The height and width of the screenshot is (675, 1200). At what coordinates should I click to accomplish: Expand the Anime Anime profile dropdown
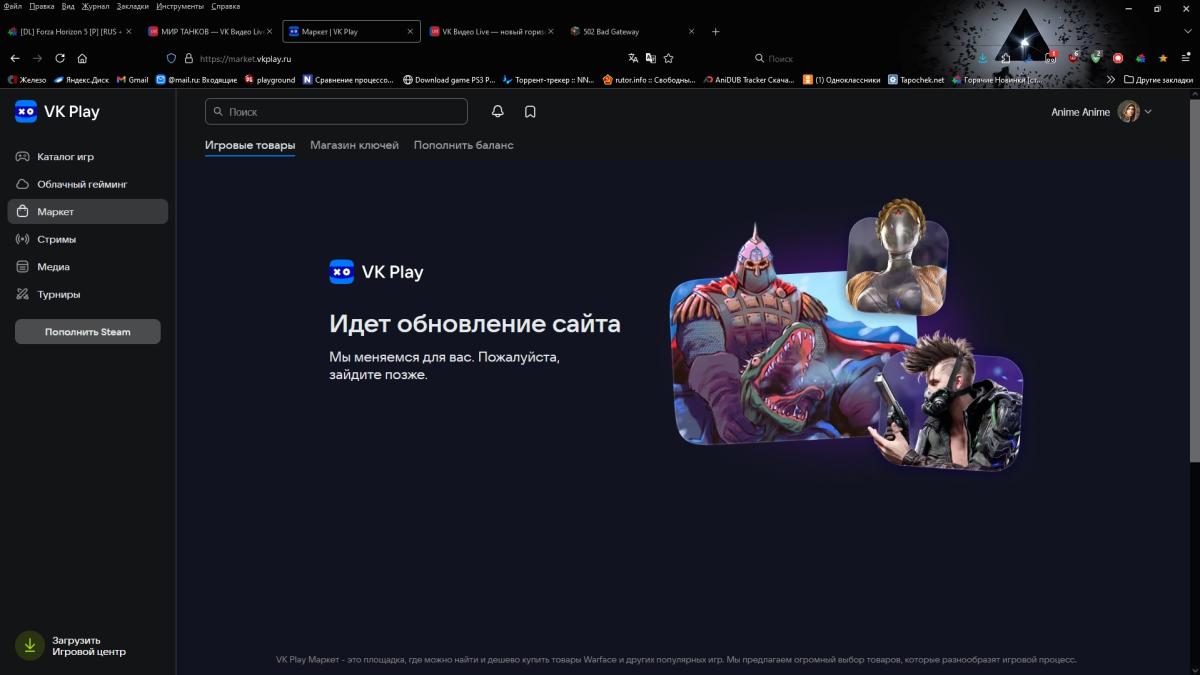pos(1148,112)
